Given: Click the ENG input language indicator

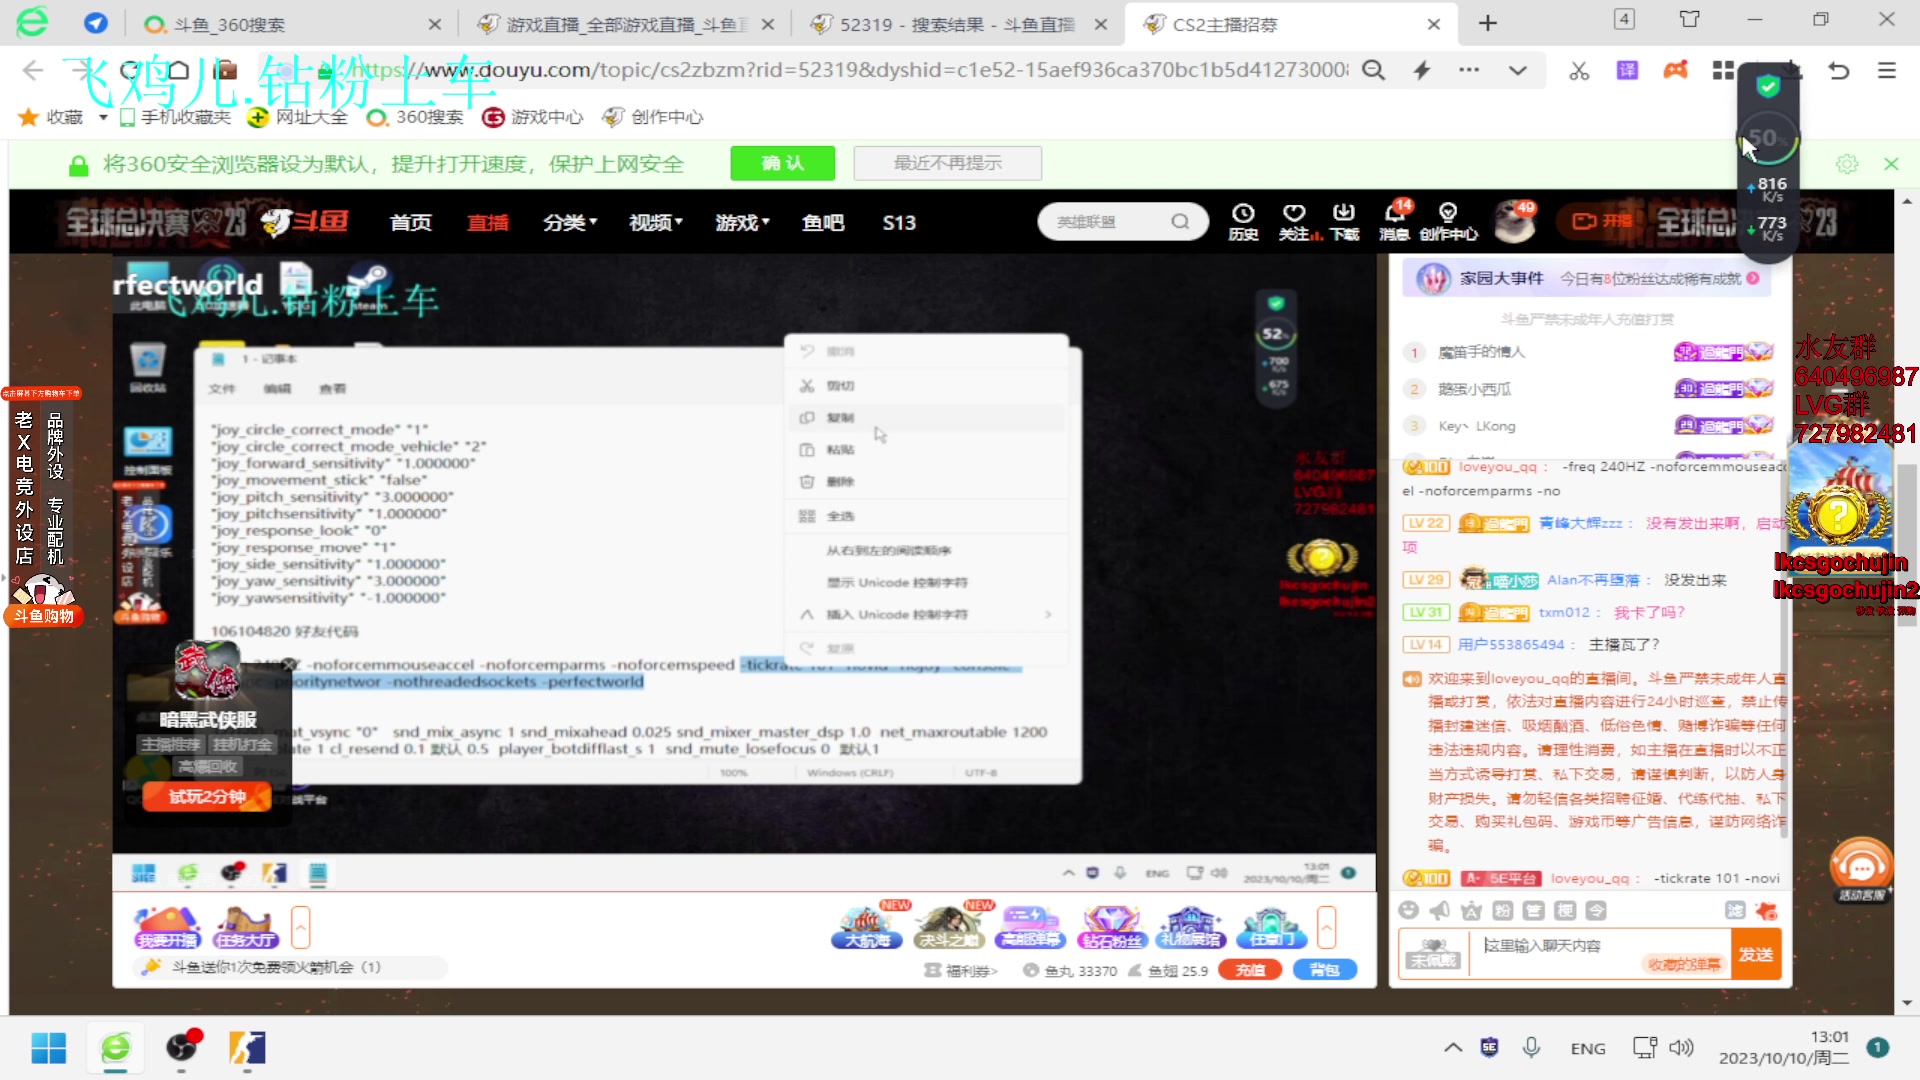Looking at the screenshot, I should click(1588, 1048).
